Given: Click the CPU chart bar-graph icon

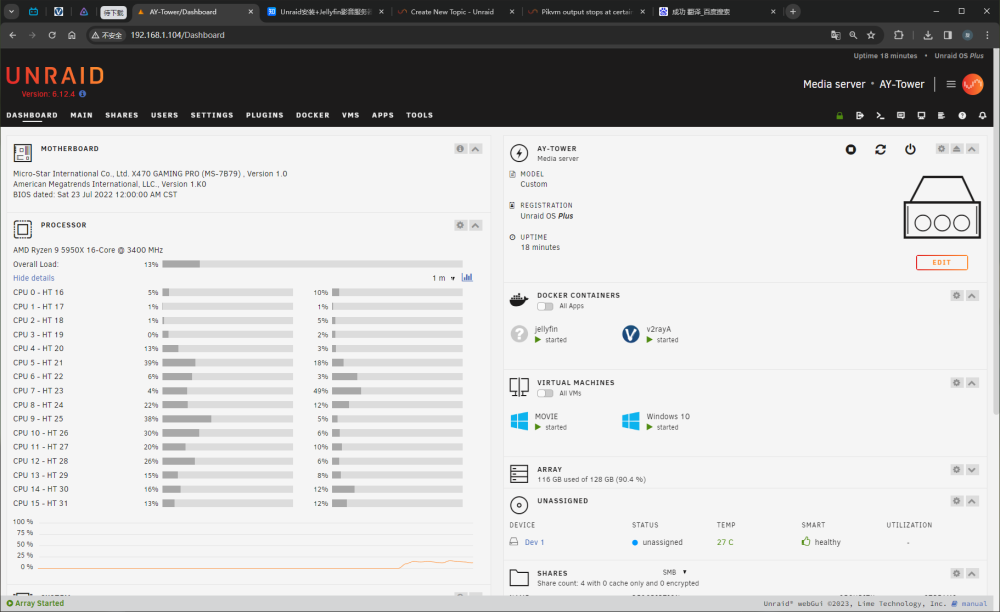Looking at the screenshot, I should point(467,277).
